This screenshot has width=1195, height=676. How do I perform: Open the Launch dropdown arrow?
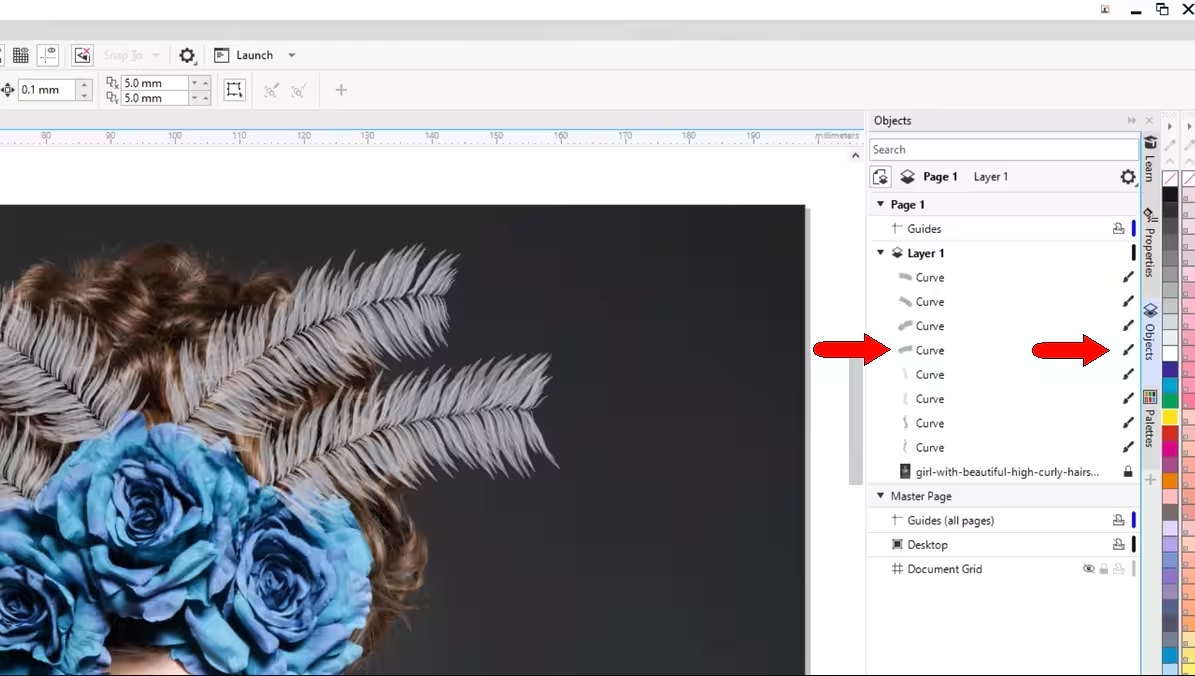(x=292, y=56)
